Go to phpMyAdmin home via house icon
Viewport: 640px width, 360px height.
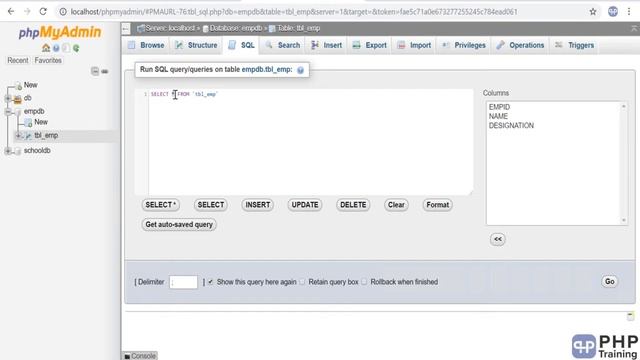click(x=46, y=48)
